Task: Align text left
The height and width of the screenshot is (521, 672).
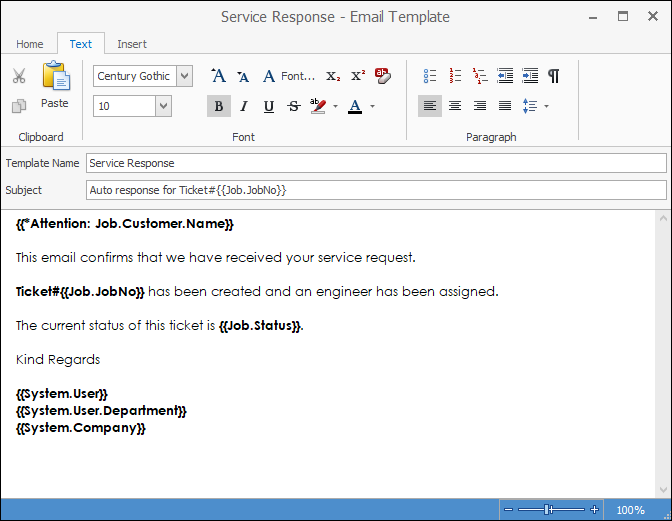Action: [x=430, y=106]
